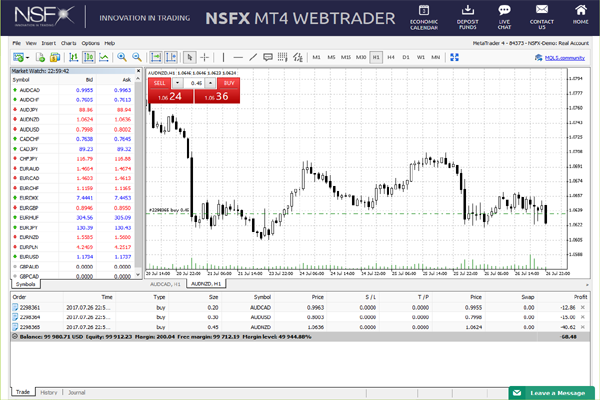600x400 pixels.
Task: Decrease the order volume with down arrow
Action: point(177,83)
